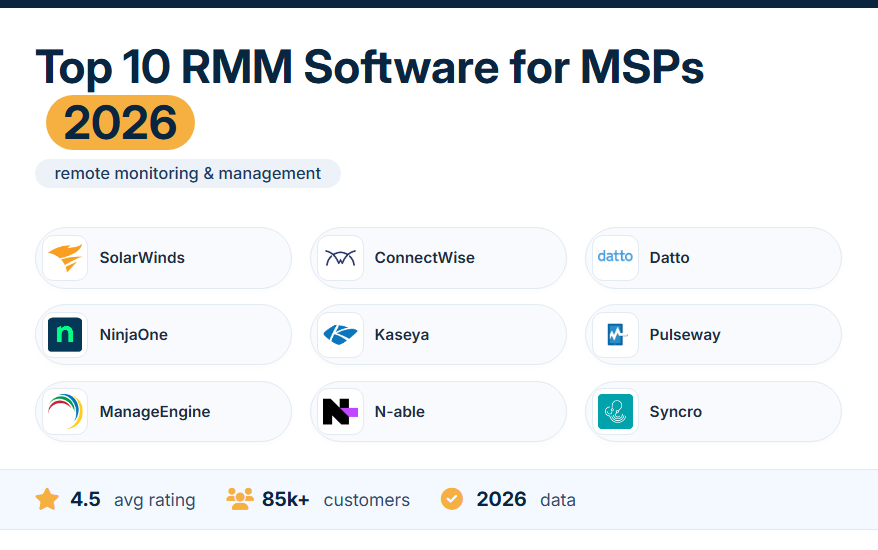Click the orange star rating icon

click(47, 499)
